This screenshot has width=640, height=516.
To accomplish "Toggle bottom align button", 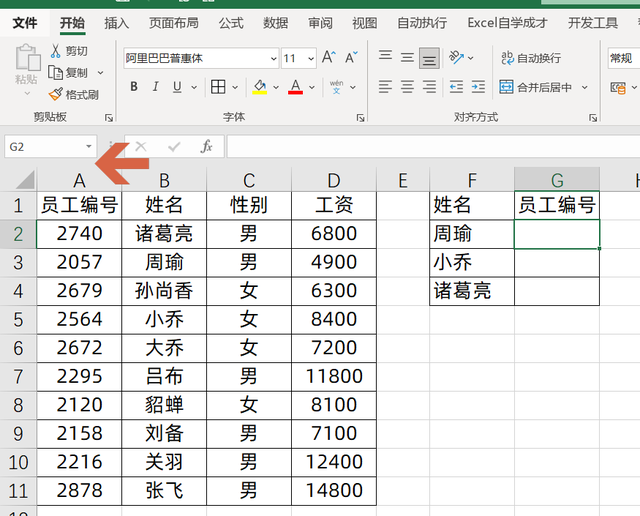I will click(429, 58).
